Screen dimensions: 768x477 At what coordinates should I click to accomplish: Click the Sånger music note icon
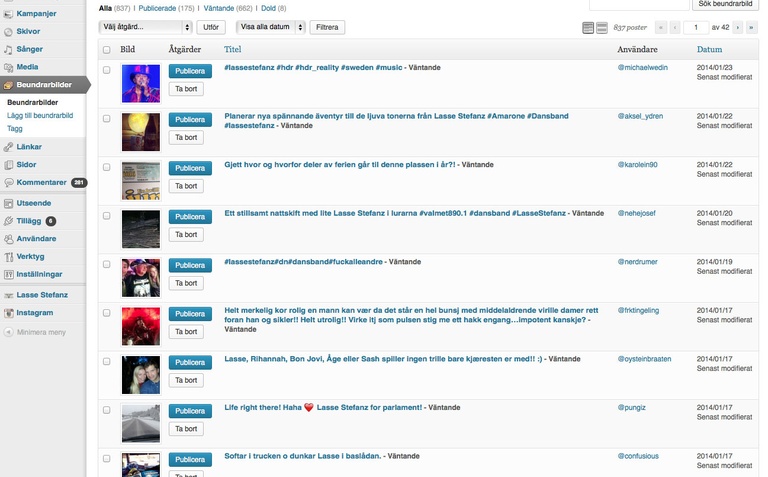(x=8, y=48)
